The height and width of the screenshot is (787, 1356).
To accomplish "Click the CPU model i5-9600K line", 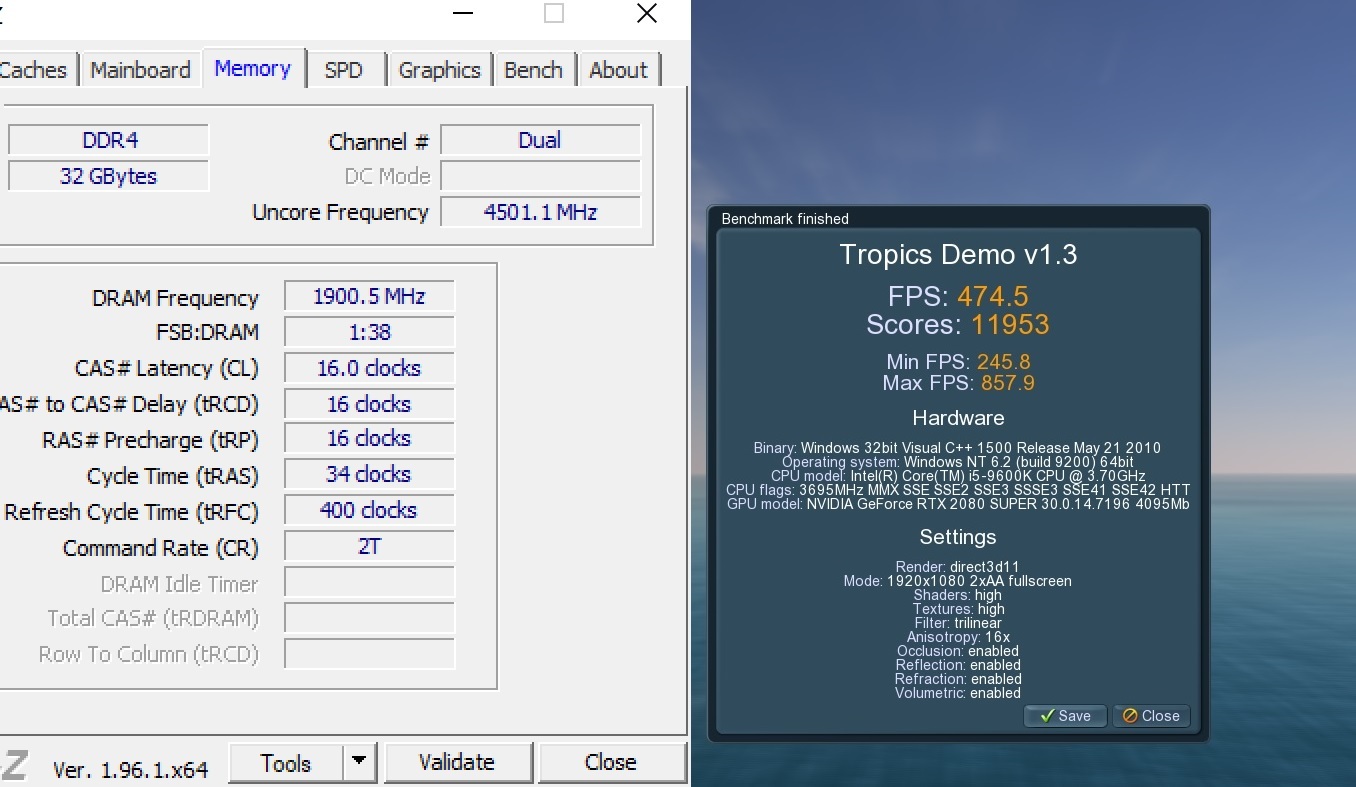I will [958, 476].
